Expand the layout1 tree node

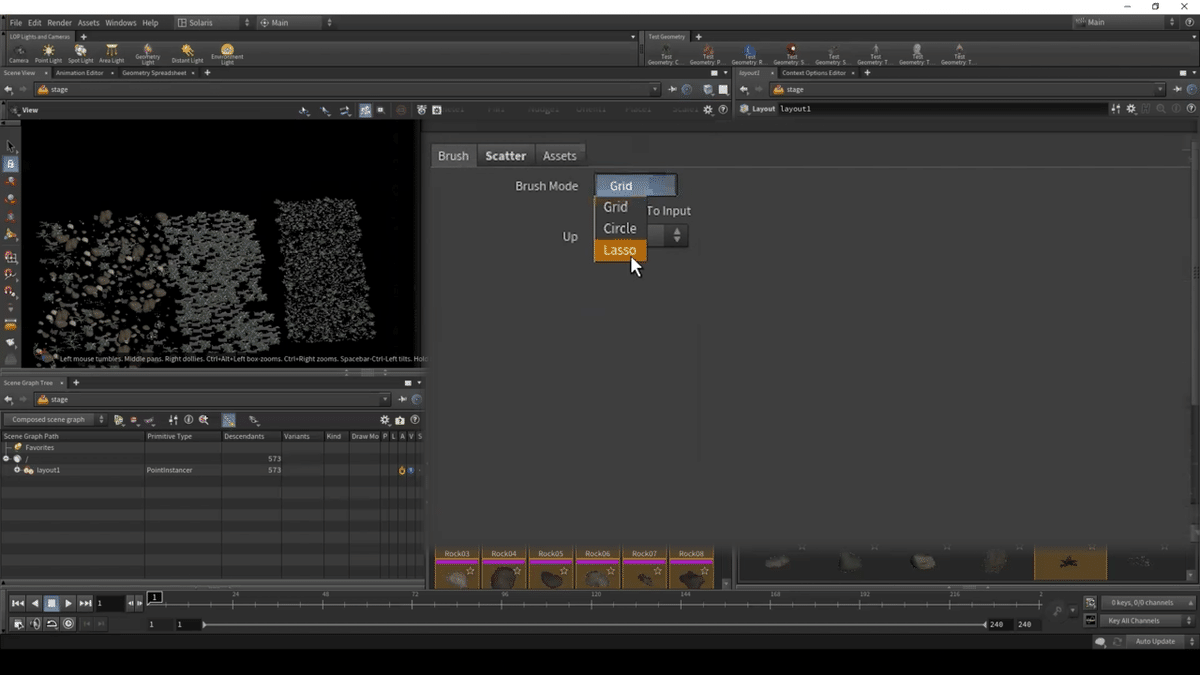17,470
